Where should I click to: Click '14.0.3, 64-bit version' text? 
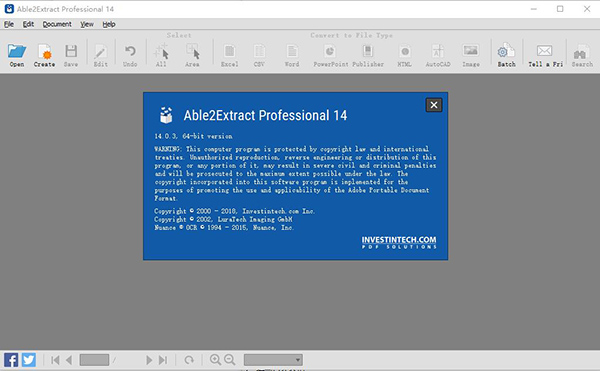(193, 136)
